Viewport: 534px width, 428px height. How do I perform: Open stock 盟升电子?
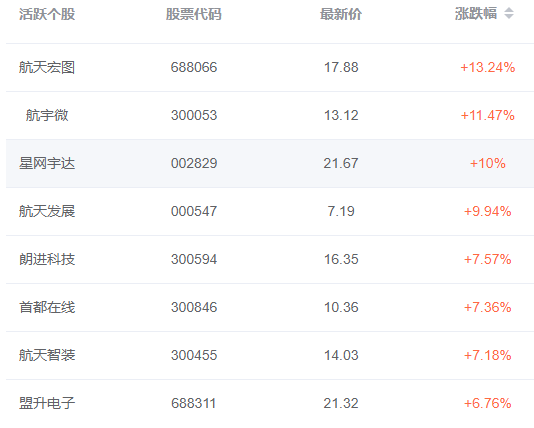(47, 403)
